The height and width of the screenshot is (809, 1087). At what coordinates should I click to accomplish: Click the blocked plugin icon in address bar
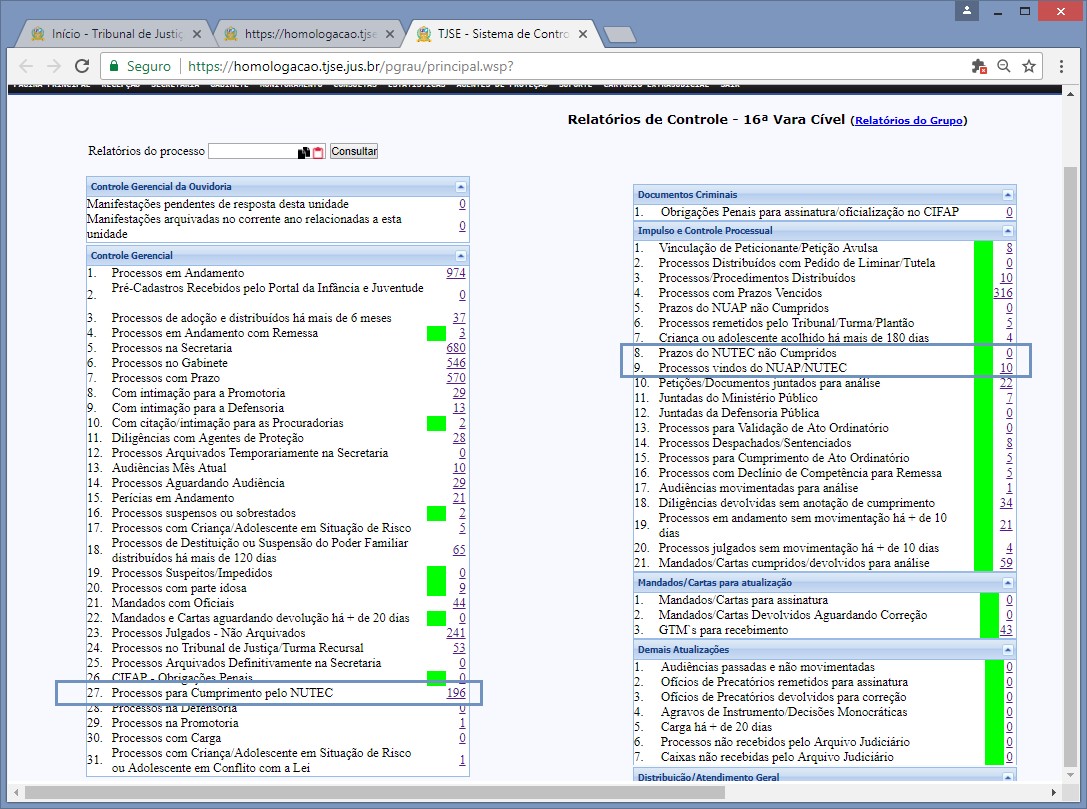979,66
